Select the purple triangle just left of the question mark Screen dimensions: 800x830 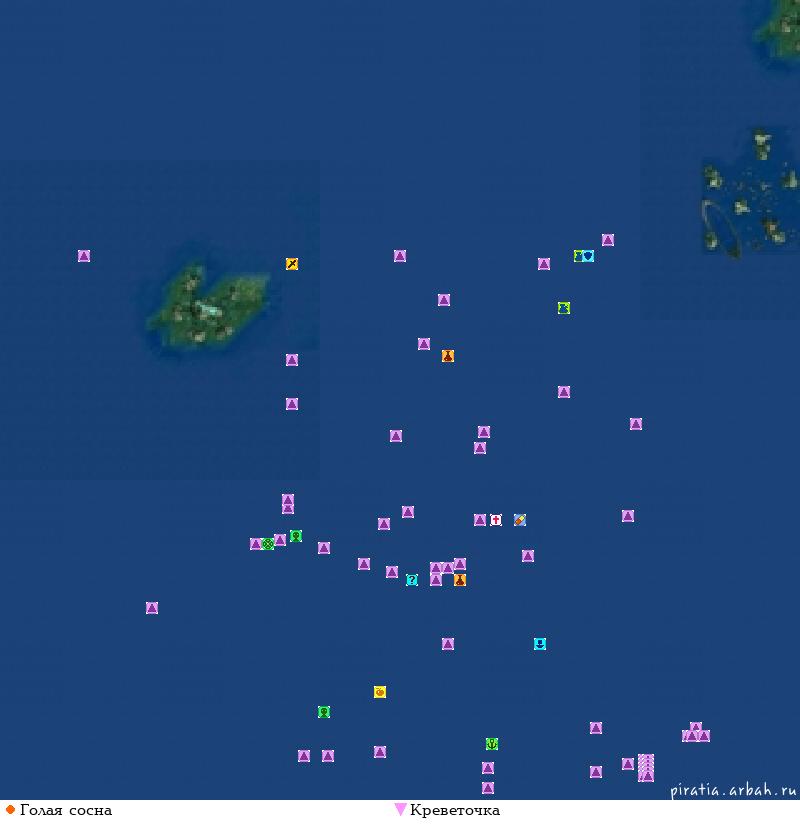click(x=392, y=572)
